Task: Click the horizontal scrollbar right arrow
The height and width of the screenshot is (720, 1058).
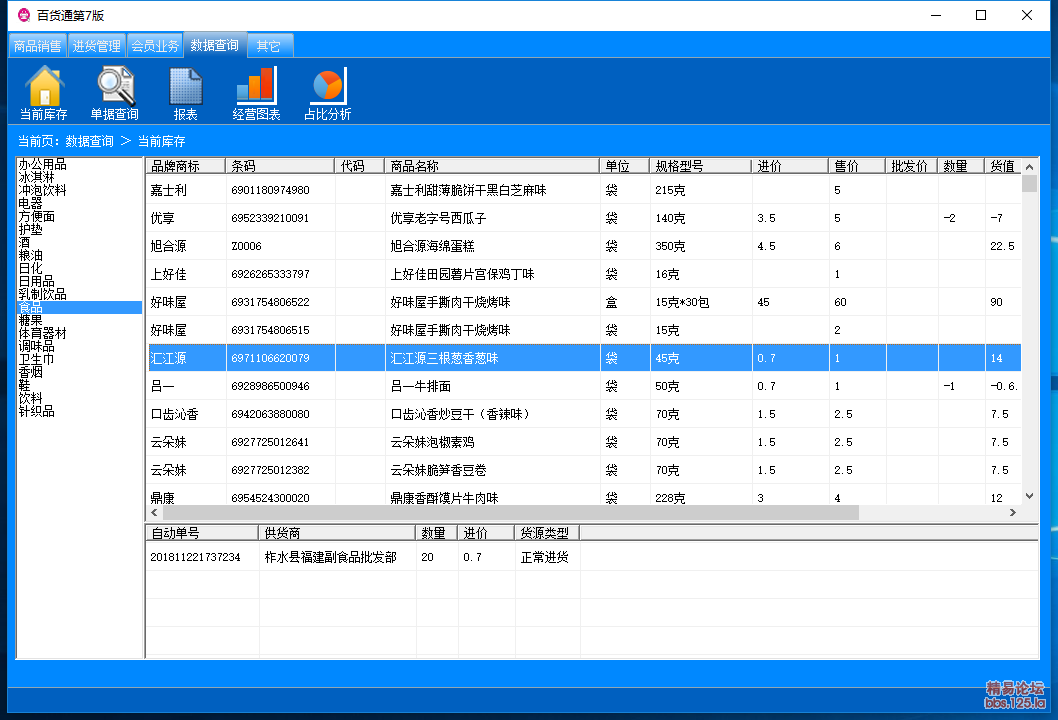Action: coord(1013,513)
